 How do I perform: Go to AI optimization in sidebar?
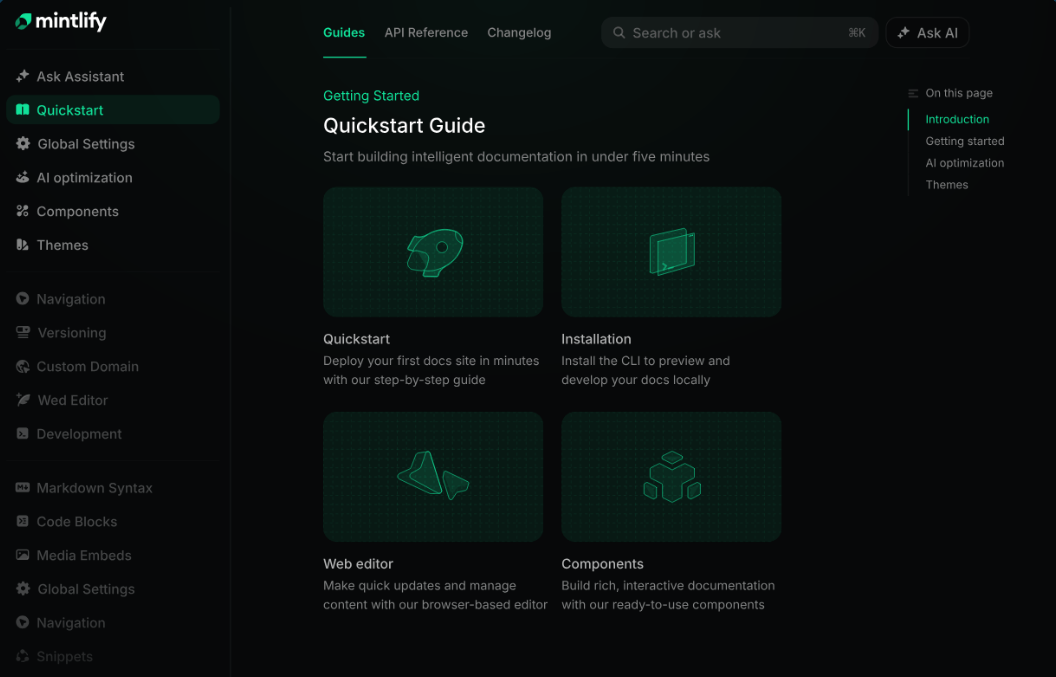112,177
